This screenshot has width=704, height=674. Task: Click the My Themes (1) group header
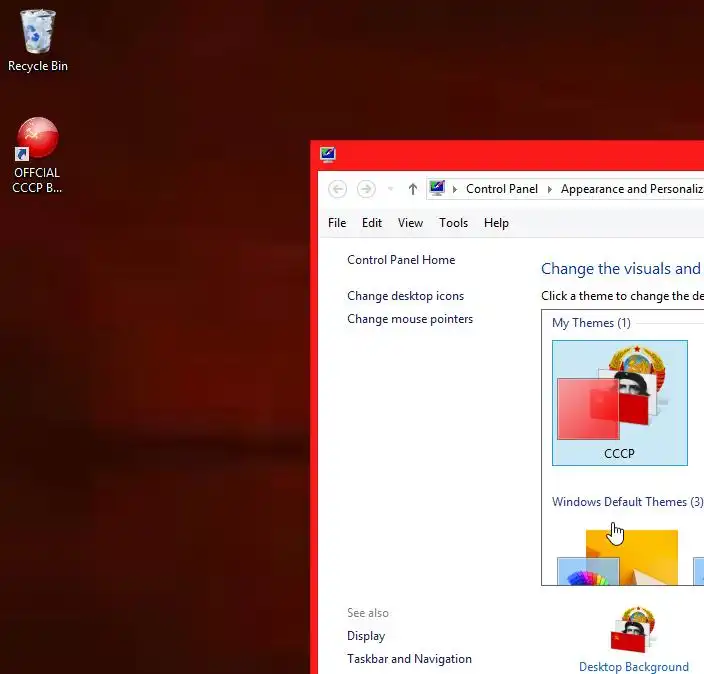click(x=591, y=323)
